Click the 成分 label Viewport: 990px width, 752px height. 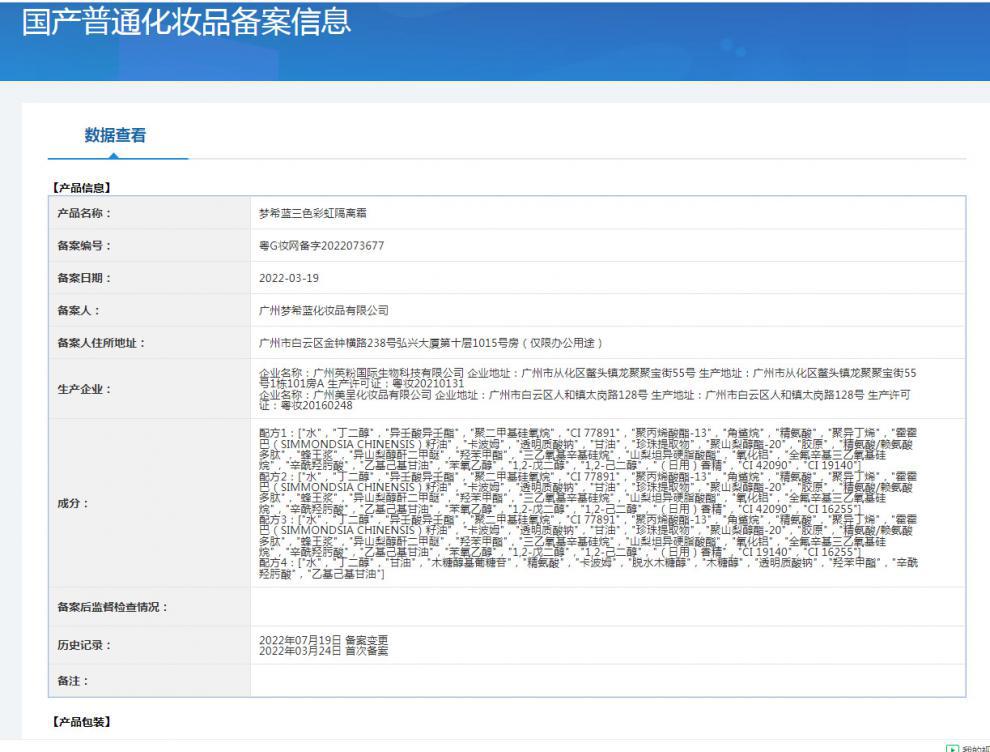pos(73,503)
